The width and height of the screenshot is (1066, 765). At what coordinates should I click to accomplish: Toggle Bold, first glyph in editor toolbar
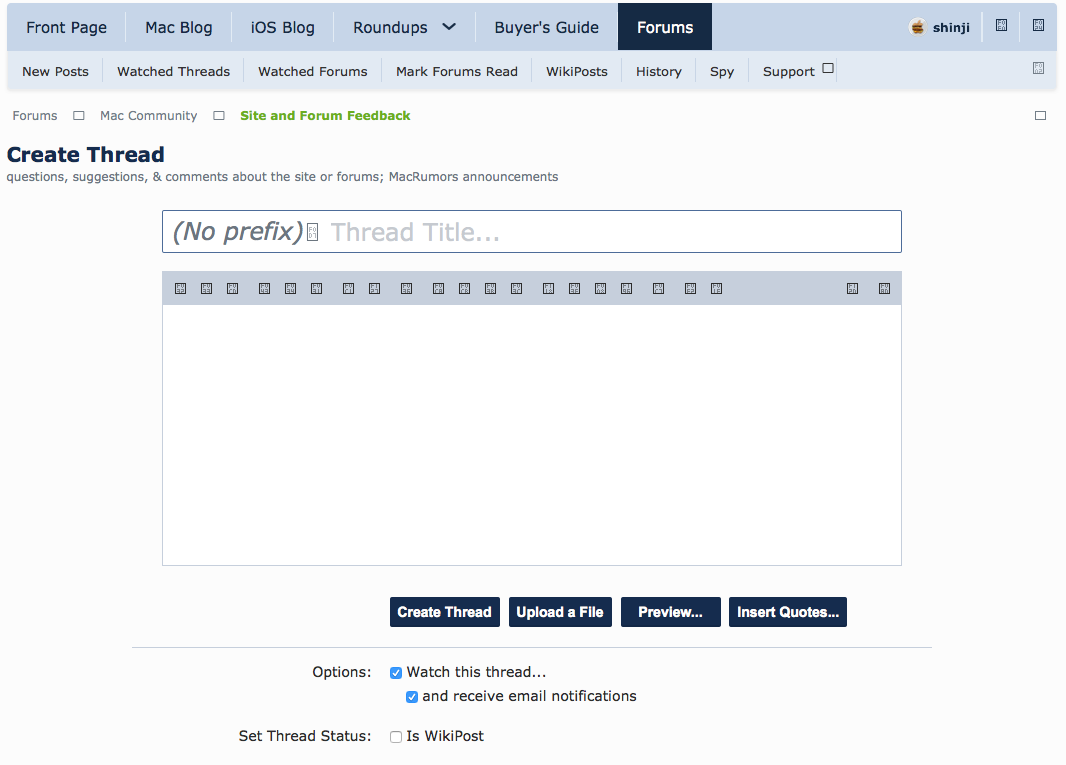[x=180, y=288]
